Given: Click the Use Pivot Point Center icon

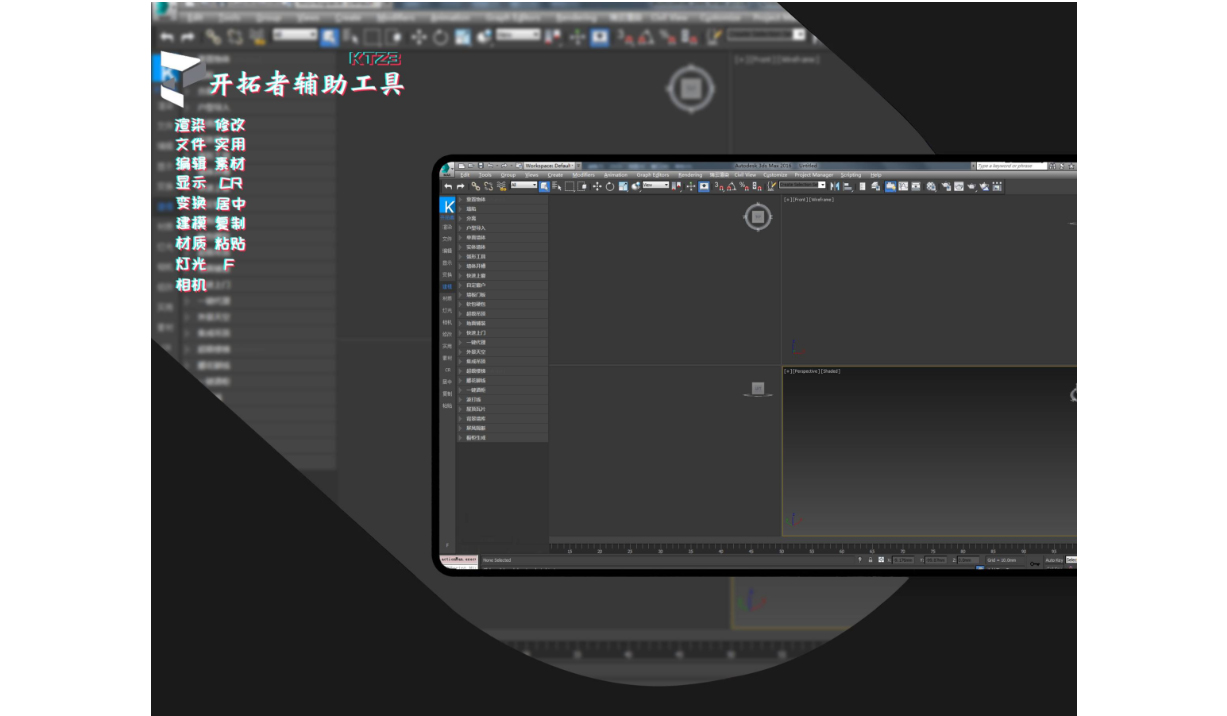Looking at the screenshot, I should pyautogui.click(x=676, y=186).
